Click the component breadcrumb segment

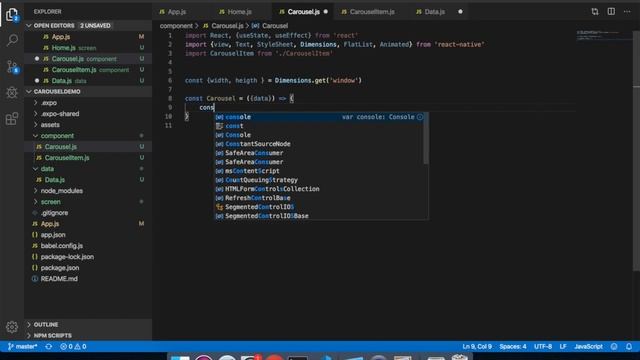[x=176, y=26]
